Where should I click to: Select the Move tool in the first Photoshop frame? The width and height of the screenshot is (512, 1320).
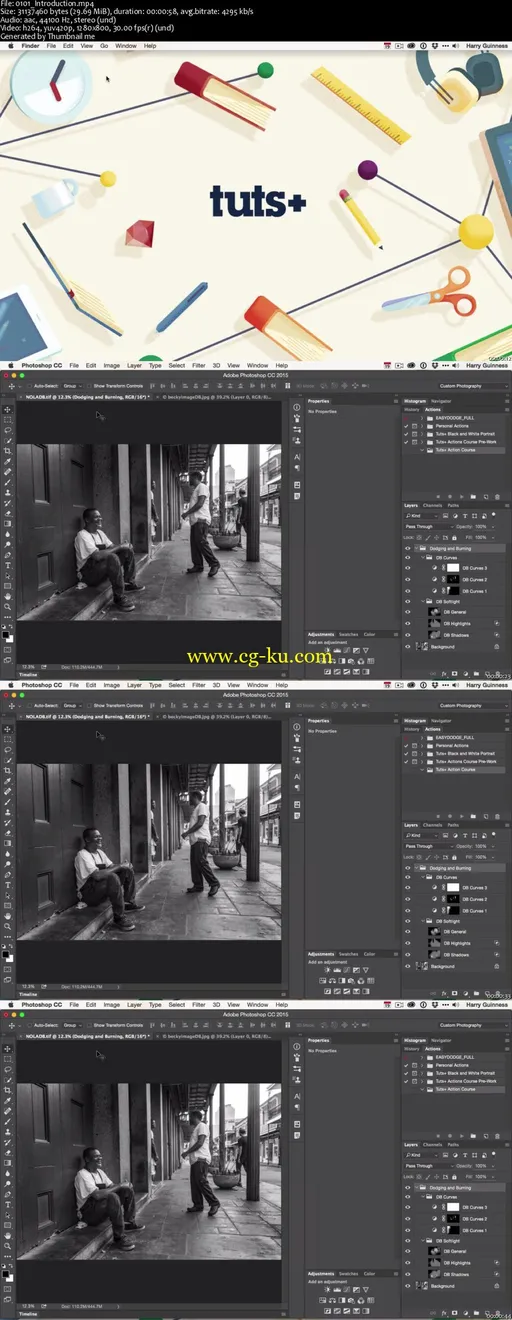point(8,410)
